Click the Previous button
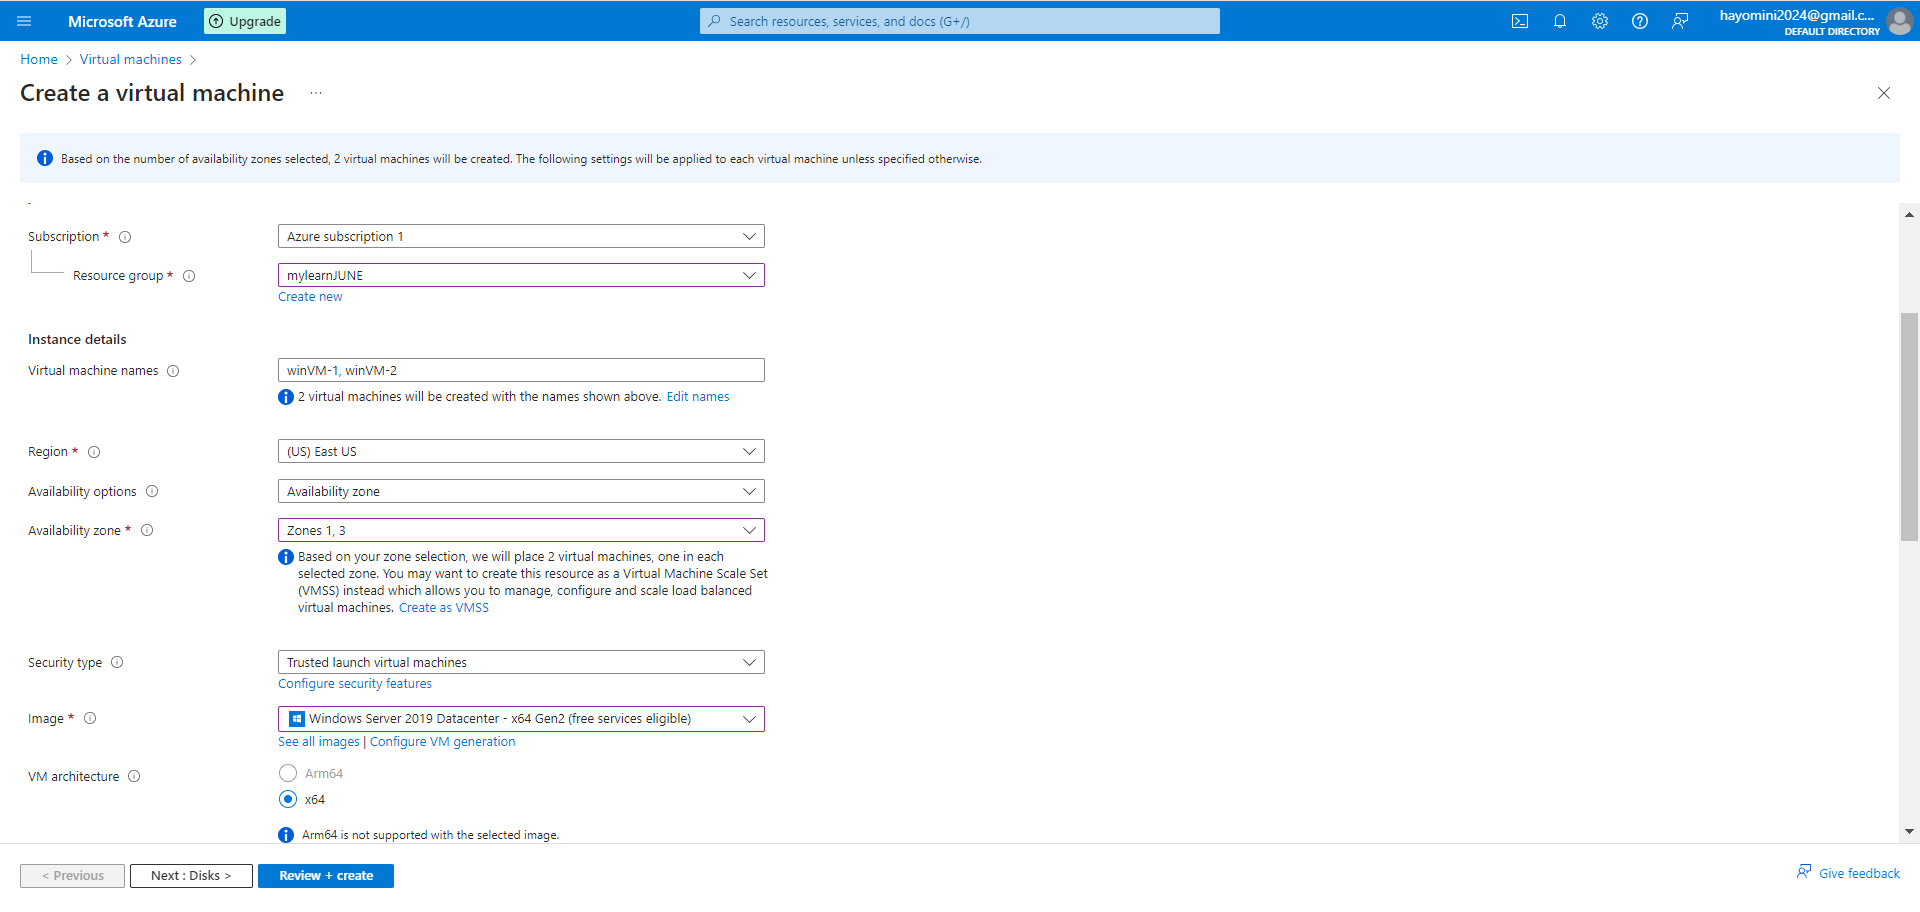The width and height of the screenshot is (1920, 912). 73,876
